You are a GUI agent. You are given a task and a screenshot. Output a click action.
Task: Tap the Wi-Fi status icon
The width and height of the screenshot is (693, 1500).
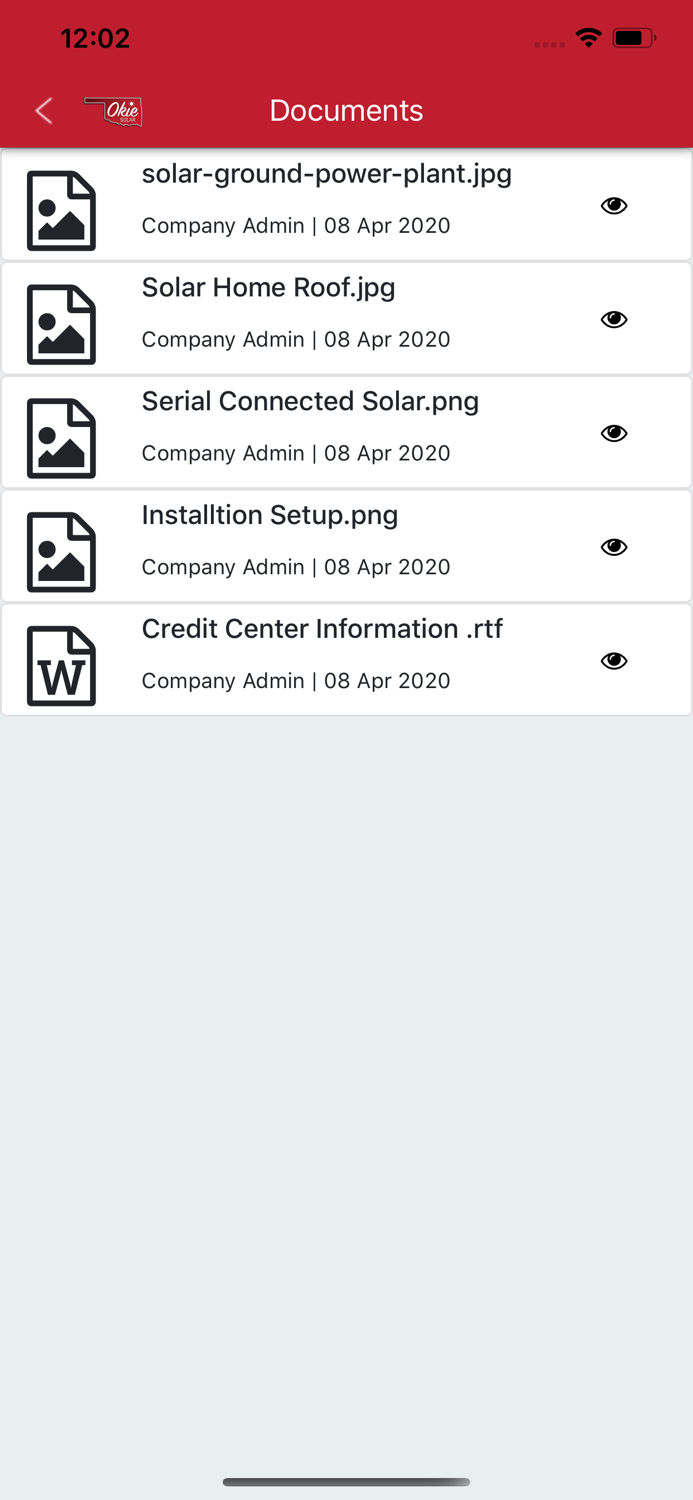[588, 39]
